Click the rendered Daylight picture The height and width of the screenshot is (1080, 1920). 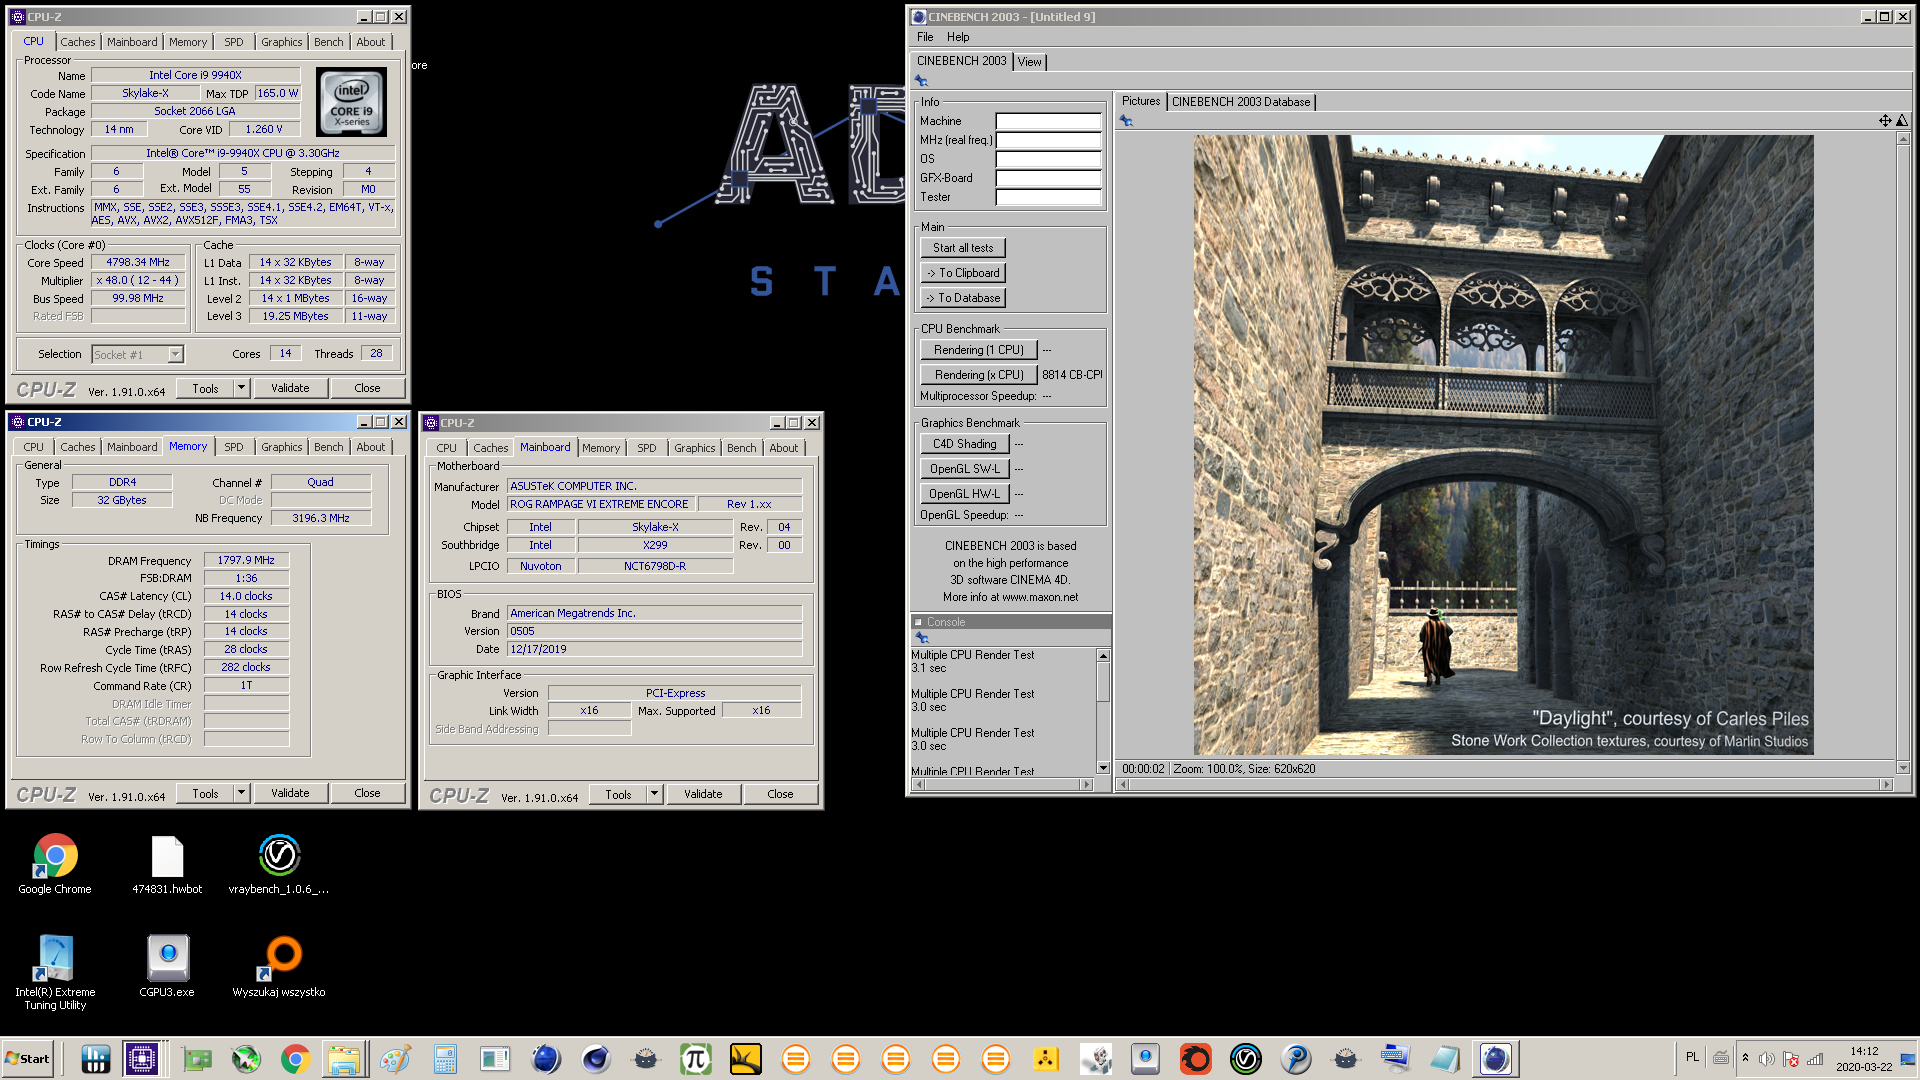(x=1503, y=445)
